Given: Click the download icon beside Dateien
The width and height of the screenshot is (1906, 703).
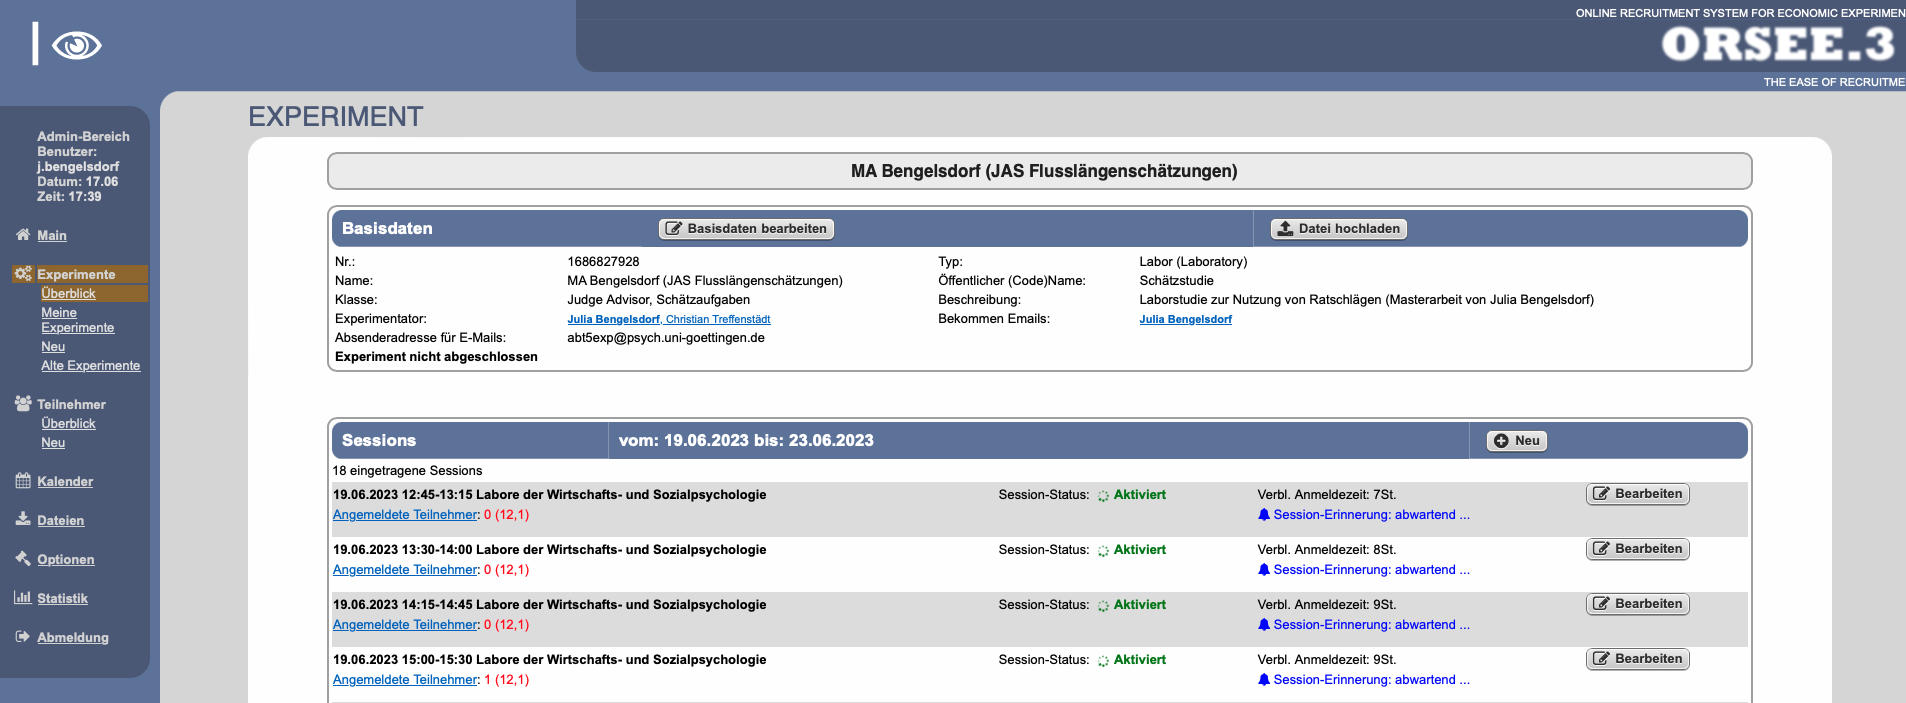Looking at the screenshot, I should [23, 520].
